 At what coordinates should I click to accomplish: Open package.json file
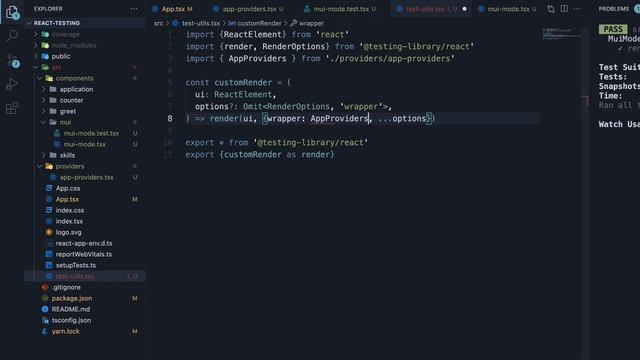pyautogui.click(x=72, y=299)
